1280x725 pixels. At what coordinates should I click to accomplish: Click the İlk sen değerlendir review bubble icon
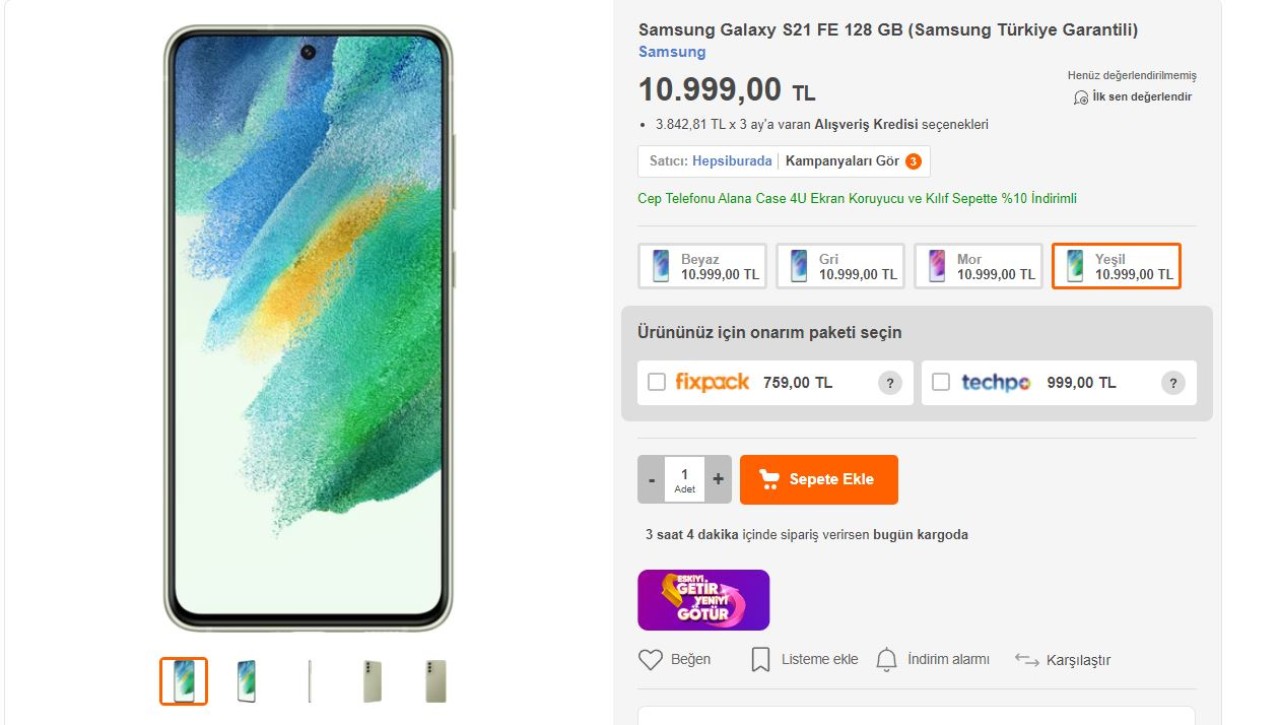1079,97
